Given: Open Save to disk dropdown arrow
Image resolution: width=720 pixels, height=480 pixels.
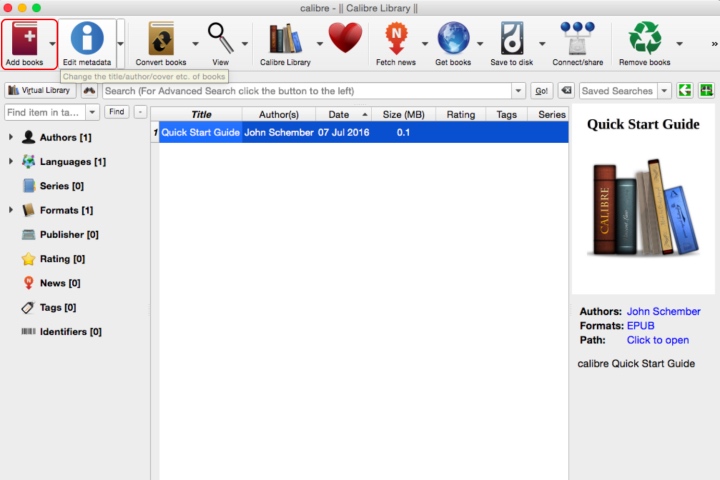Looking at the screenshot, I should (x=542, y=44).
